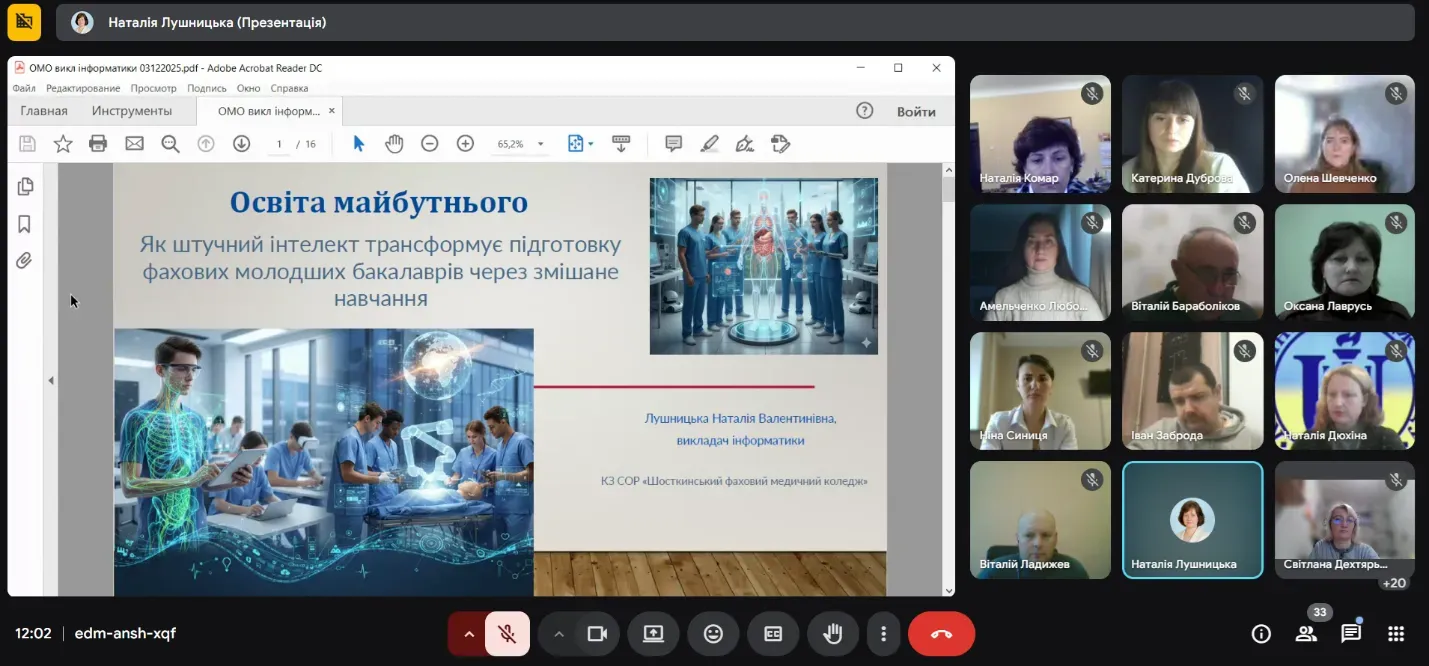
Task: Expand the camera video settings arrow
Action: [559, 633]
